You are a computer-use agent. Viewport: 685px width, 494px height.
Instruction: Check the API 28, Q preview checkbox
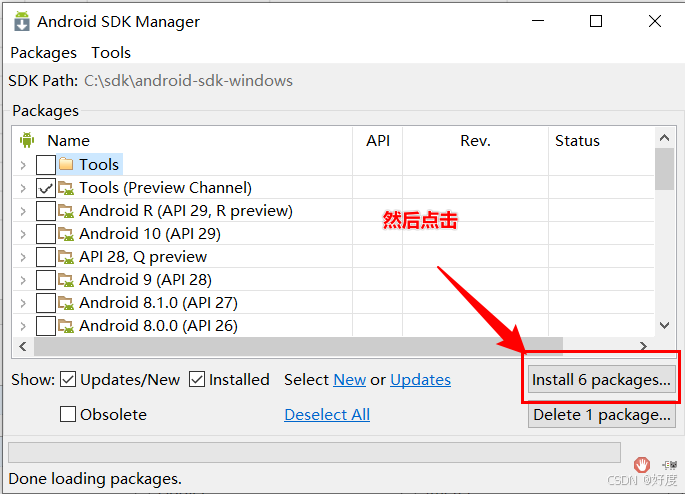tap(46, 257)
